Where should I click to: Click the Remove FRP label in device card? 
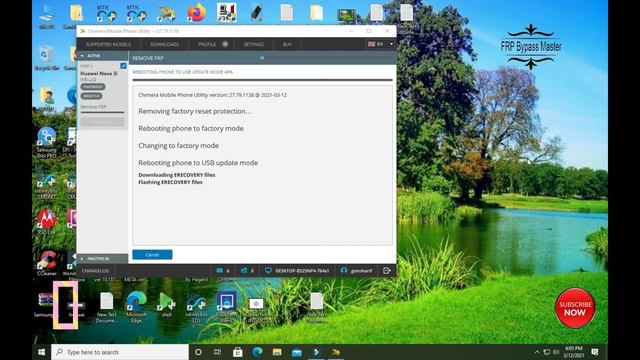93,107
